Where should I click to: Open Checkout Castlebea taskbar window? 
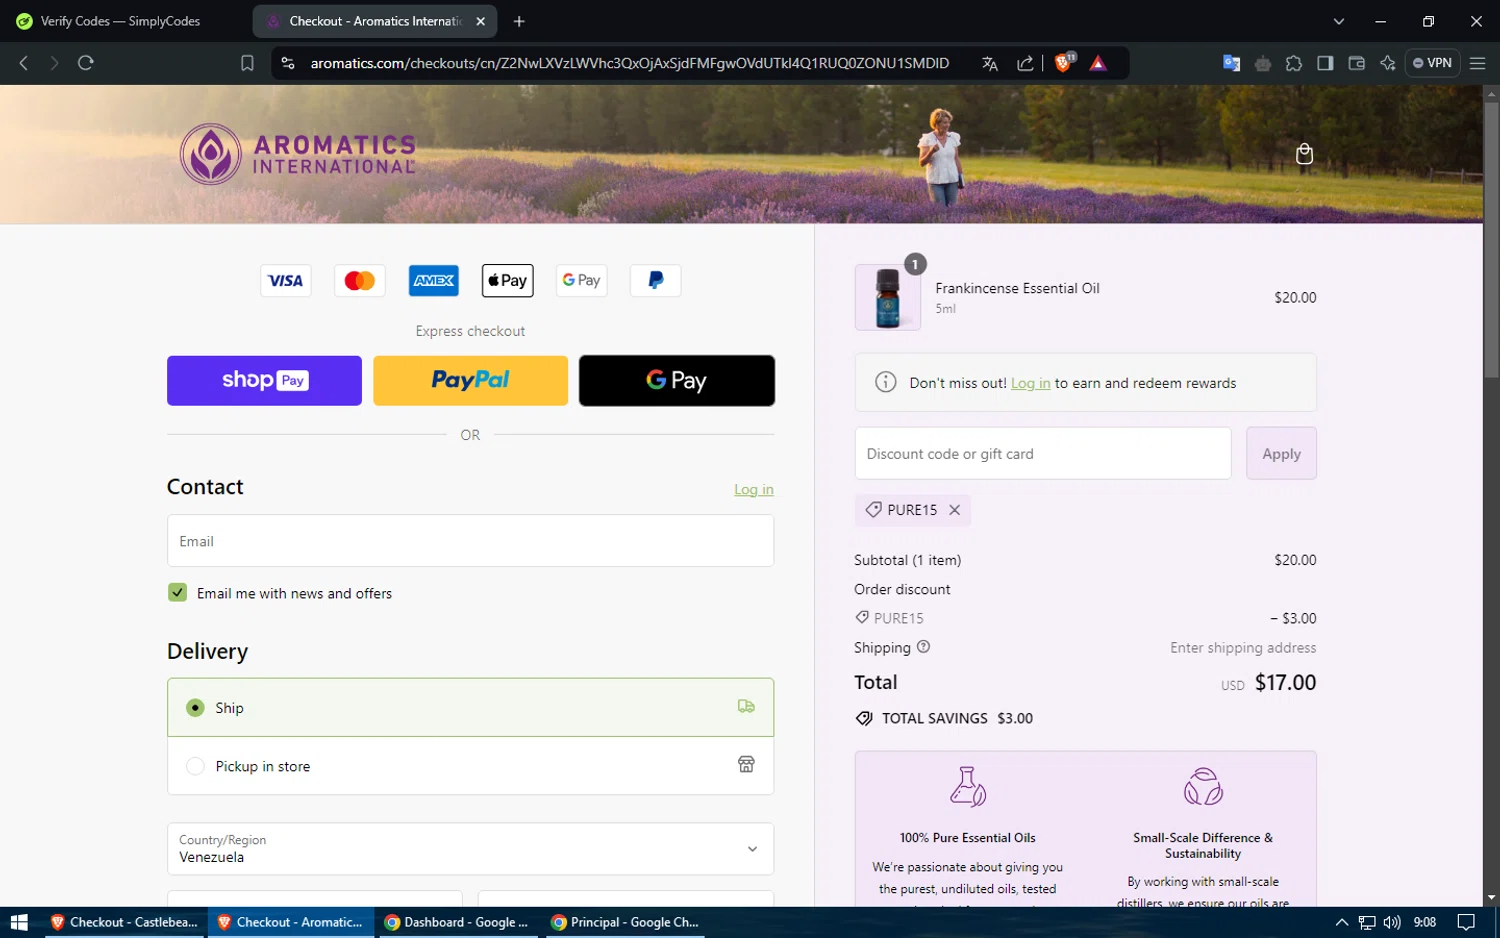pyautogui.click(x=125, y=922)
